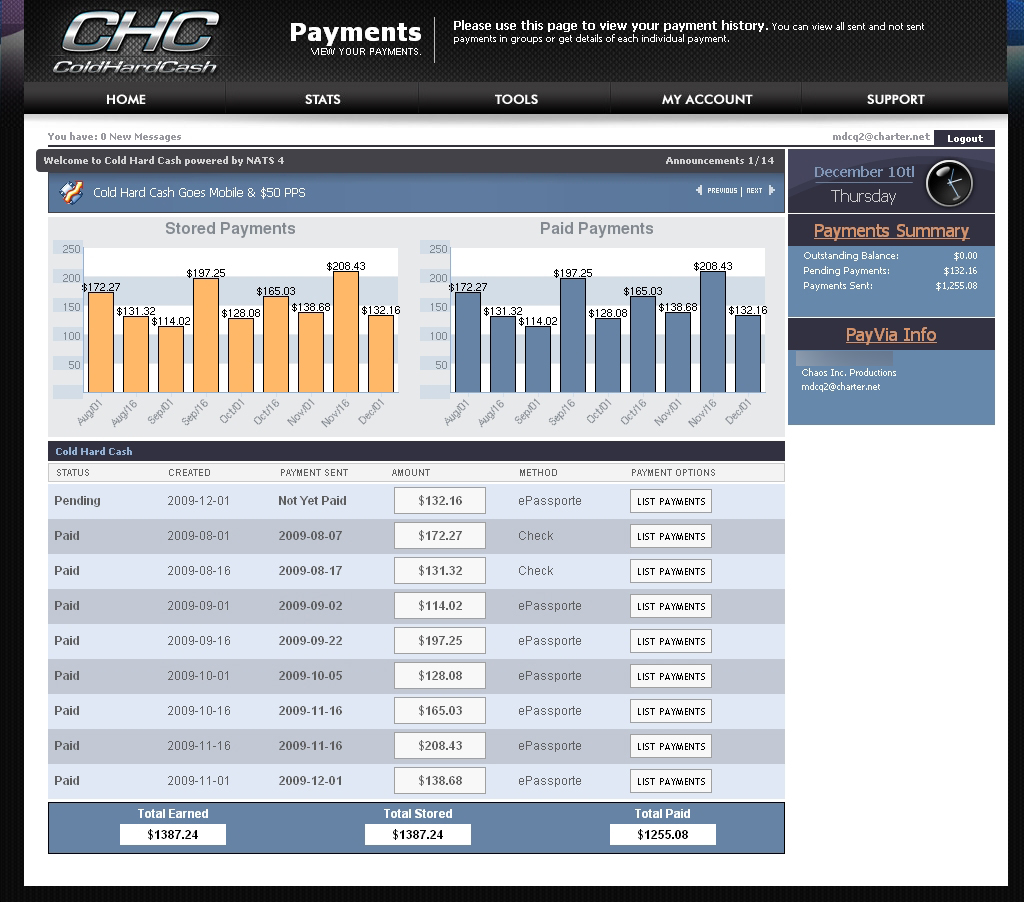Screen dimensions: 1024x902
Task: Click the METHOD column header
Action: coord(538,473)
